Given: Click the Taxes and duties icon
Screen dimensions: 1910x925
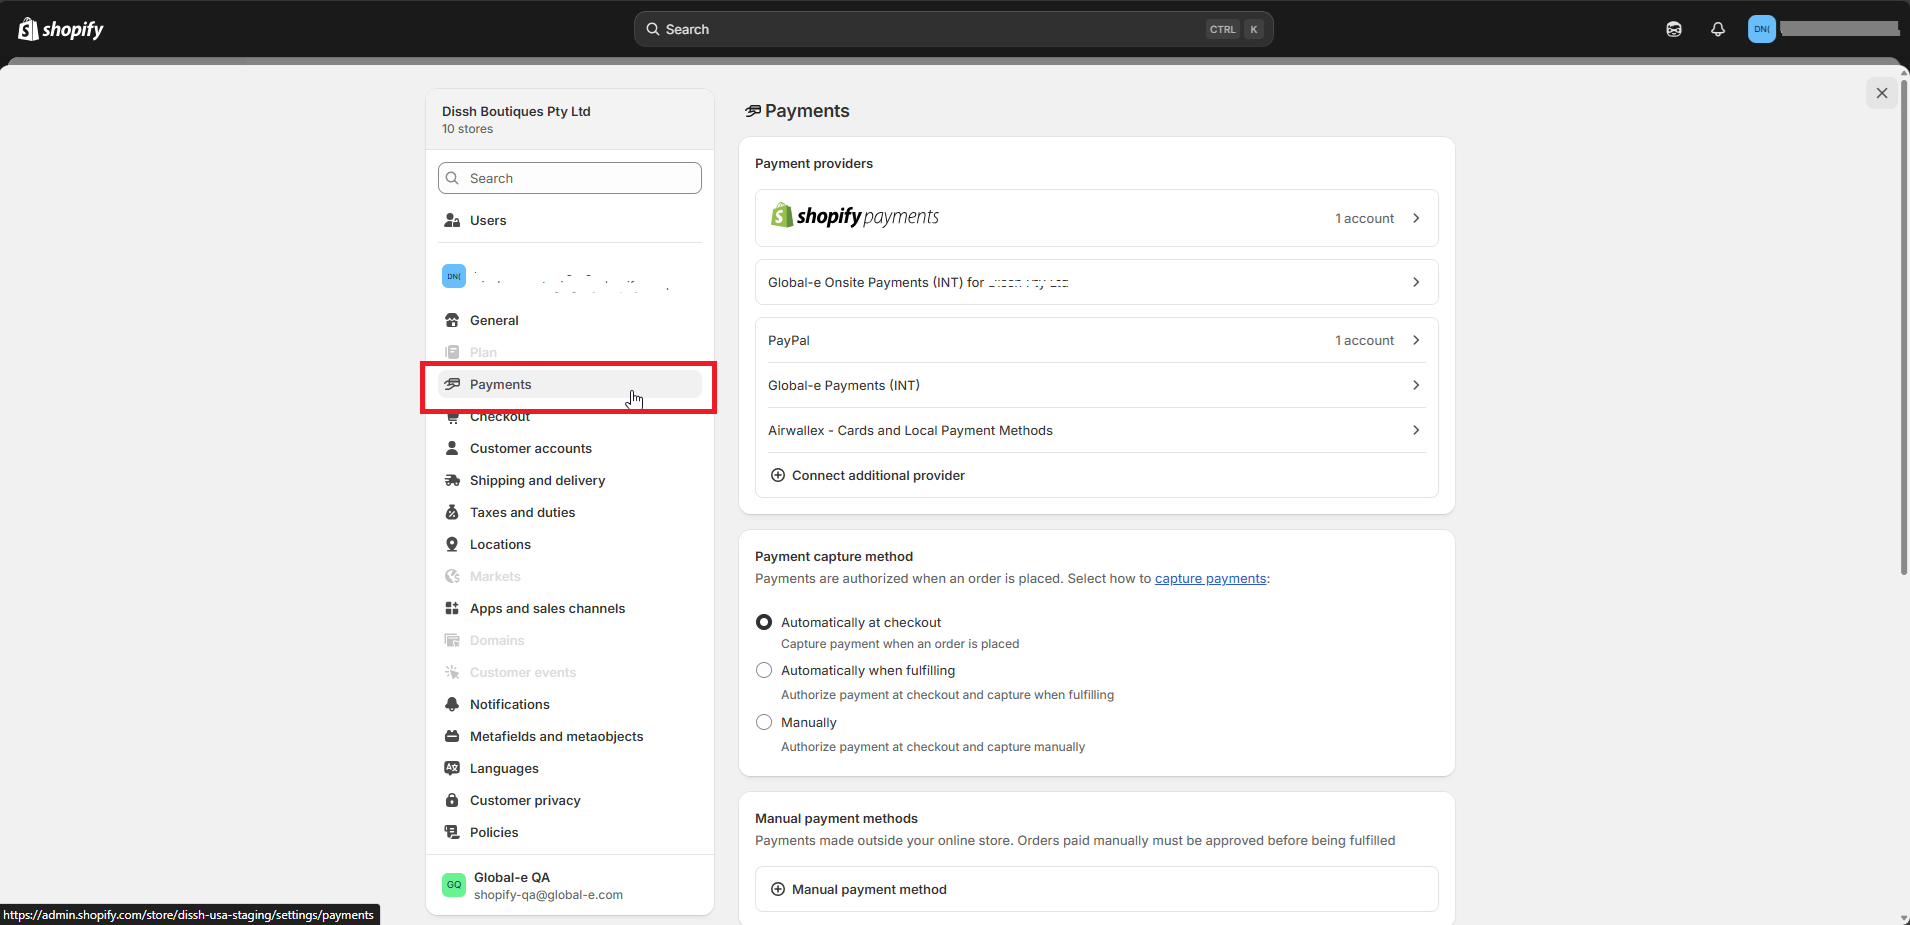Looking at the screenshot, I should click(452, 512).
